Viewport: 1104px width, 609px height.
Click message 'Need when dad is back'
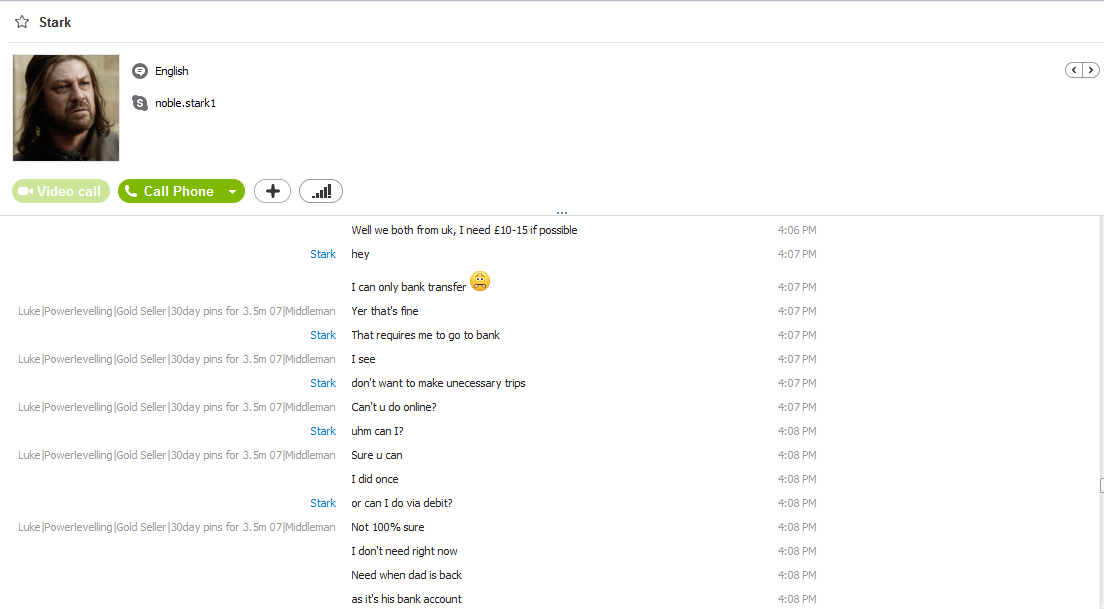click(x=406, y=575)
